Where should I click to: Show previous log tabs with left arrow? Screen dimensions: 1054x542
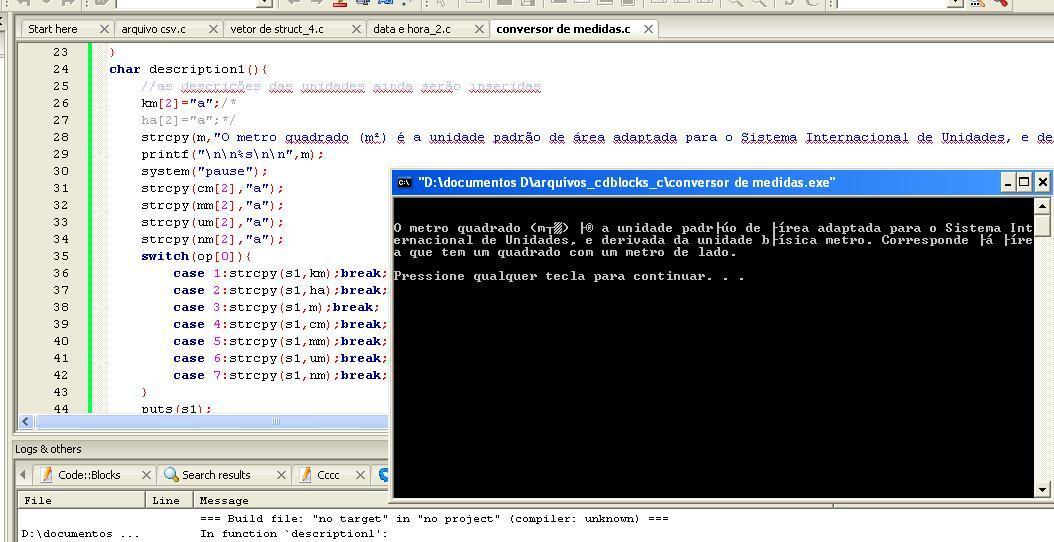pyautogui.click(x=23, y=475)
